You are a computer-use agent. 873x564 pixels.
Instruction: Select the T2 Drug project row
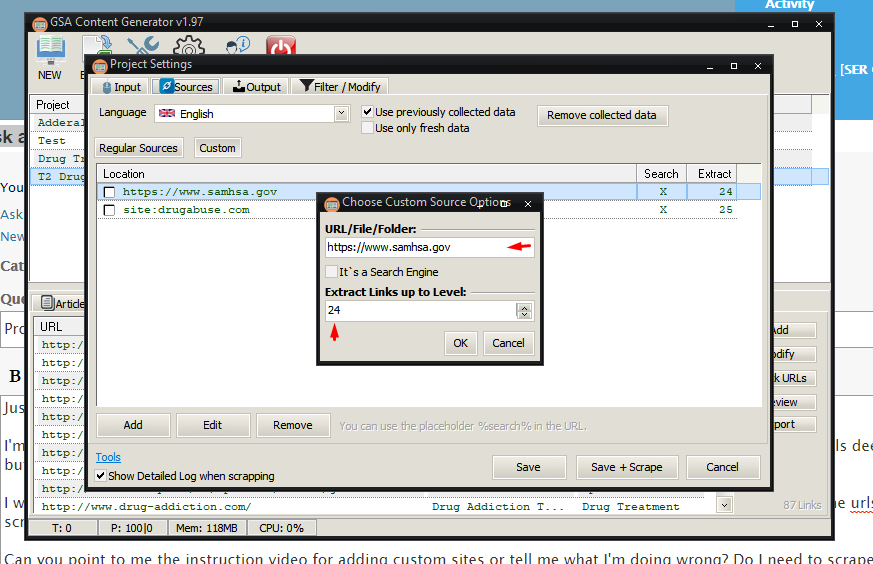pyautogui.click(x=57, y=176)
